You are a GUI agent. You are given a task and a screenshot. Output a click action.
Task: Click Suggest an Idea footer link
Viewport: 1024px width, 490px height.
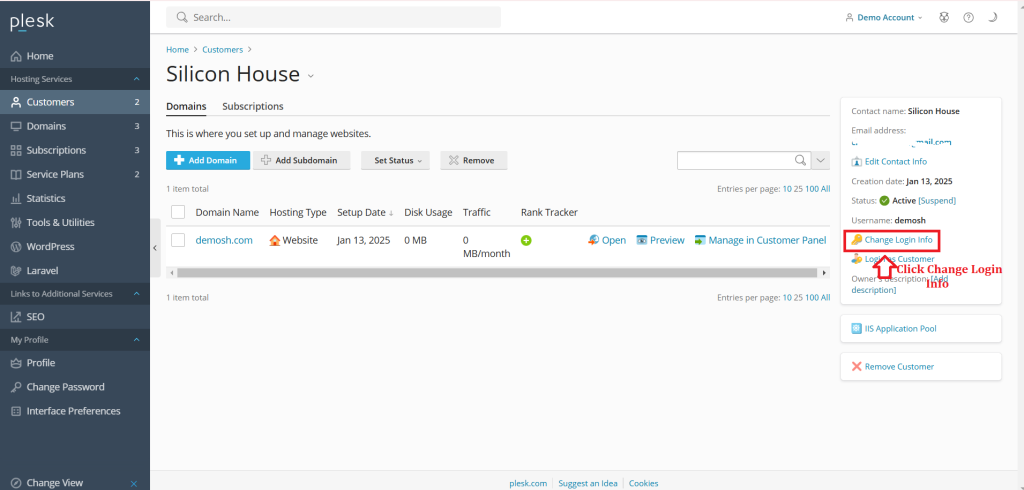coord(588,483)
